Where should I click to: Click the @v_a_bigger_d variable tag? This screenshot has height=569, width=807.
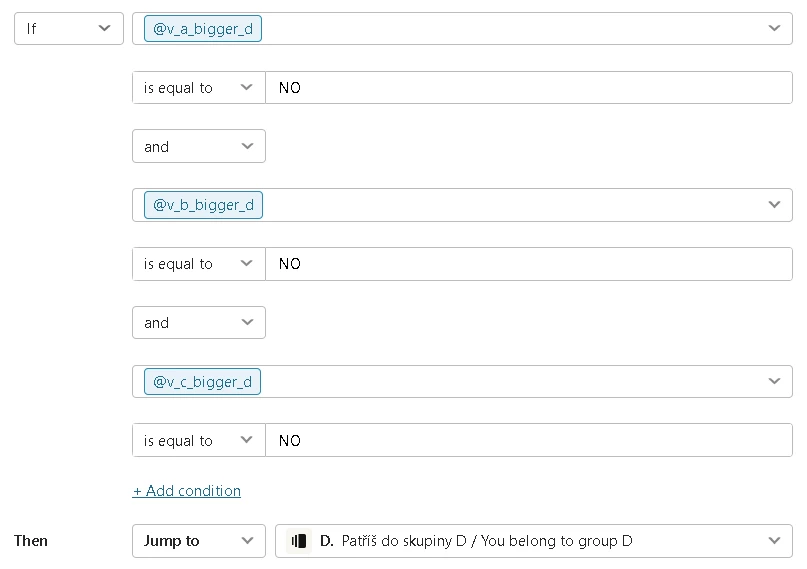coord(203,29)
